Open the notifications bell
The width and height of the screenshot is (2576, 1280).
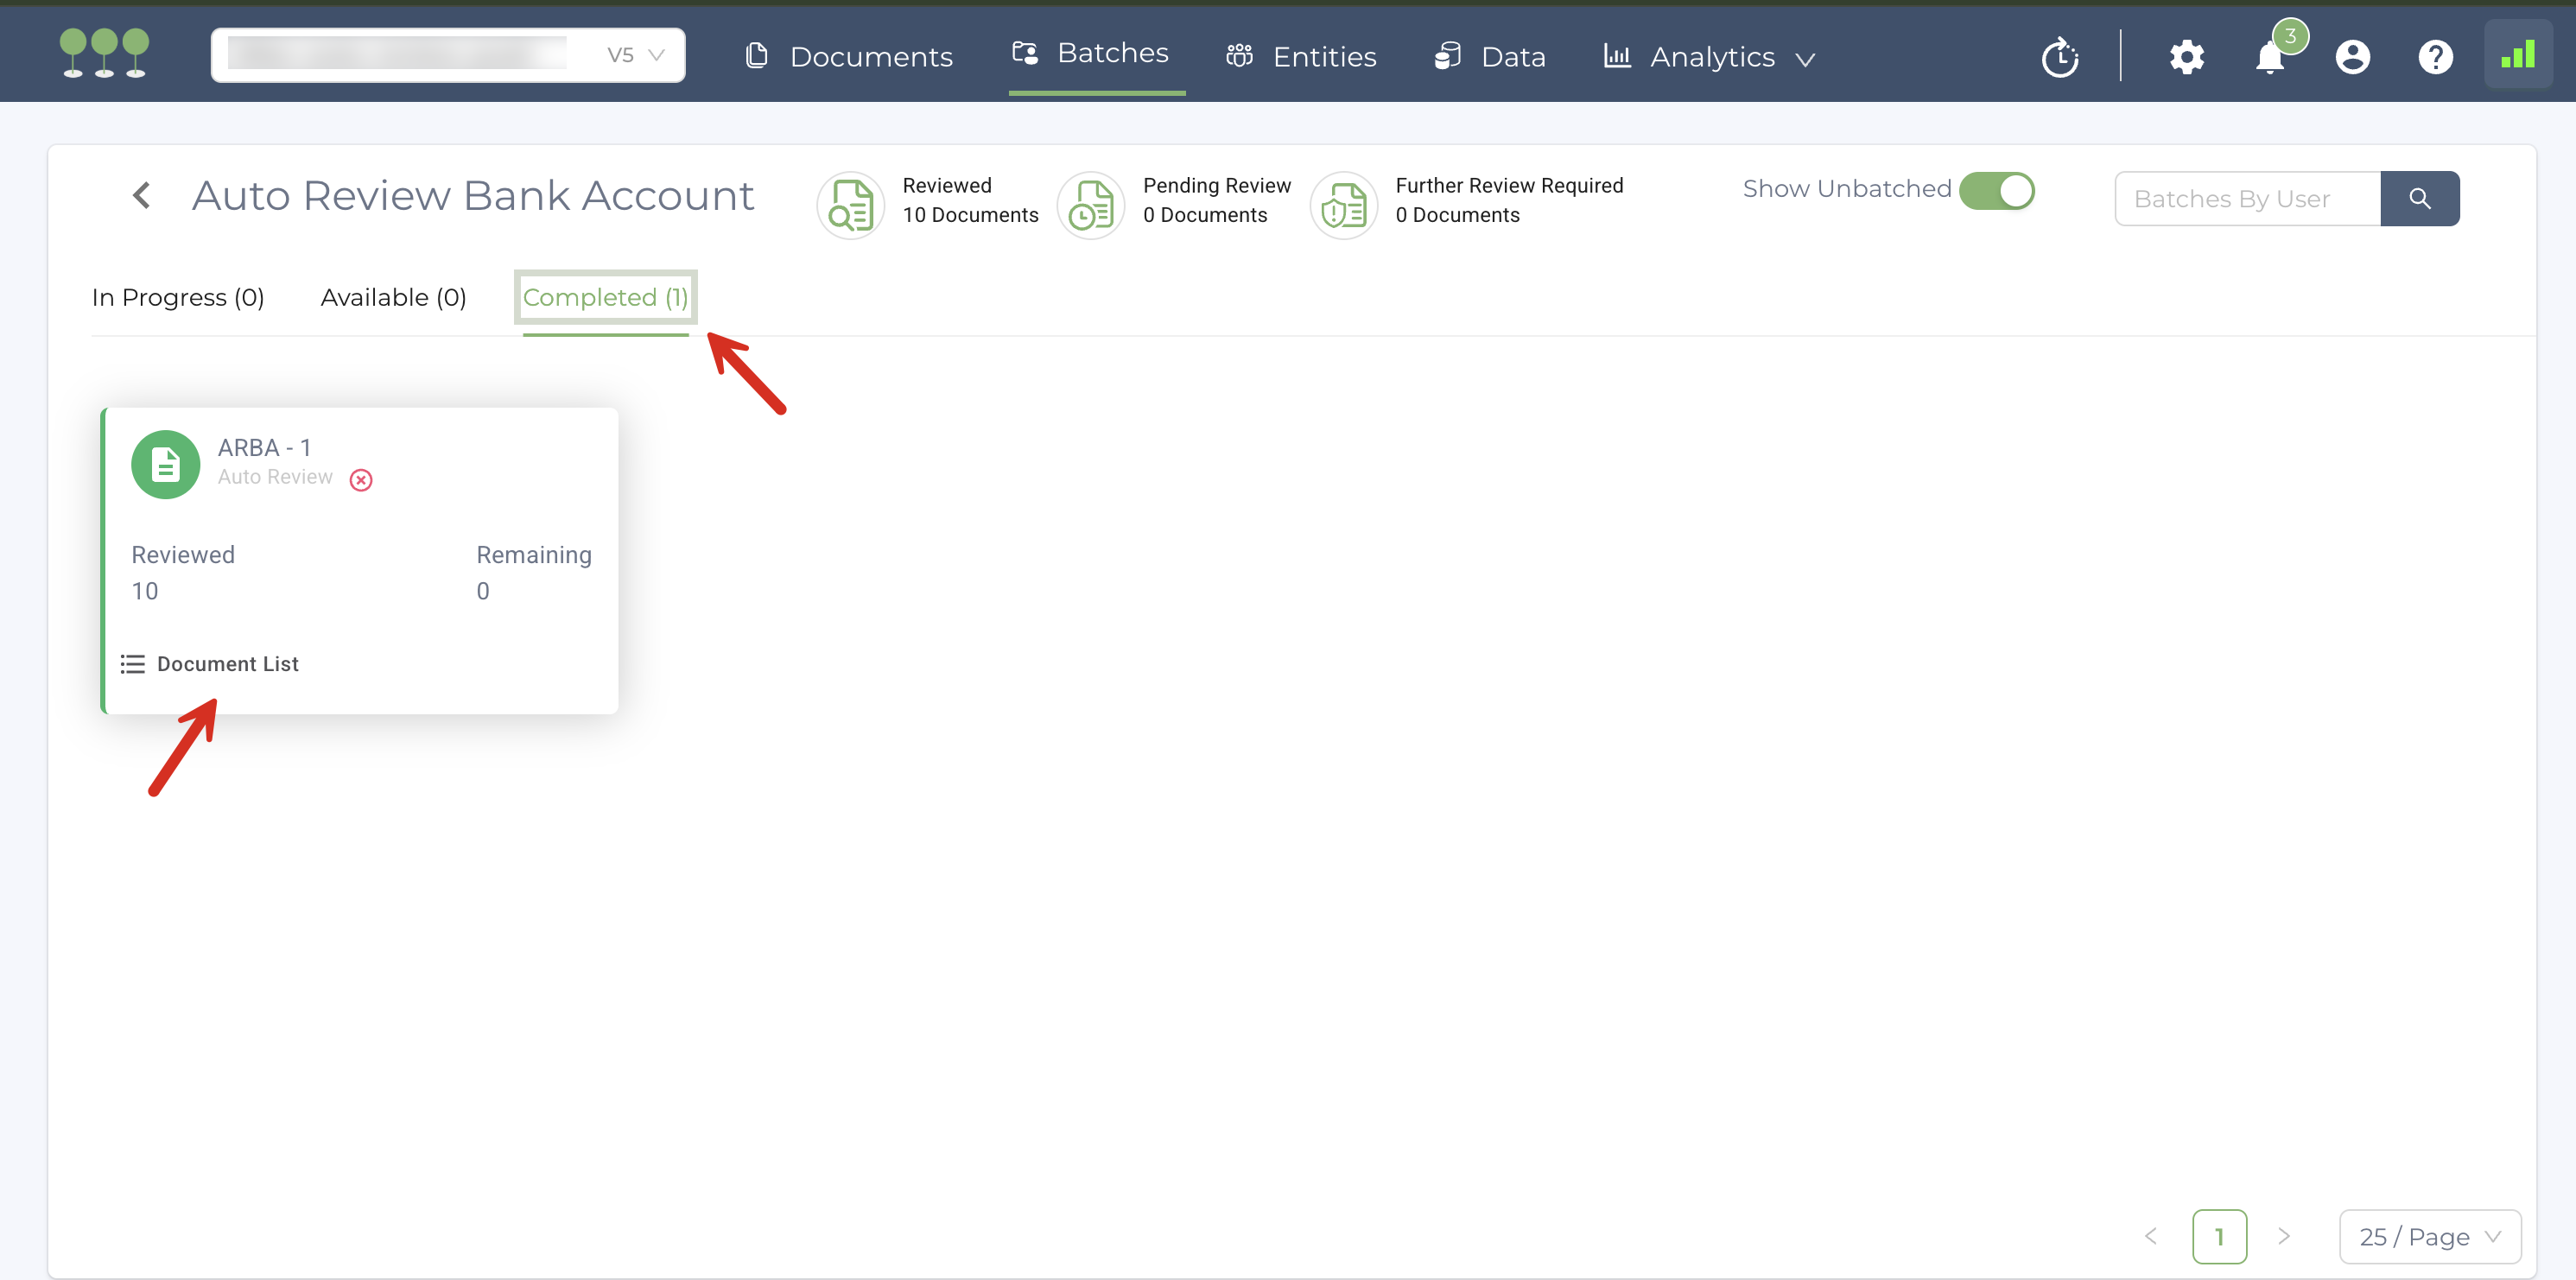tap(2270, 57)
